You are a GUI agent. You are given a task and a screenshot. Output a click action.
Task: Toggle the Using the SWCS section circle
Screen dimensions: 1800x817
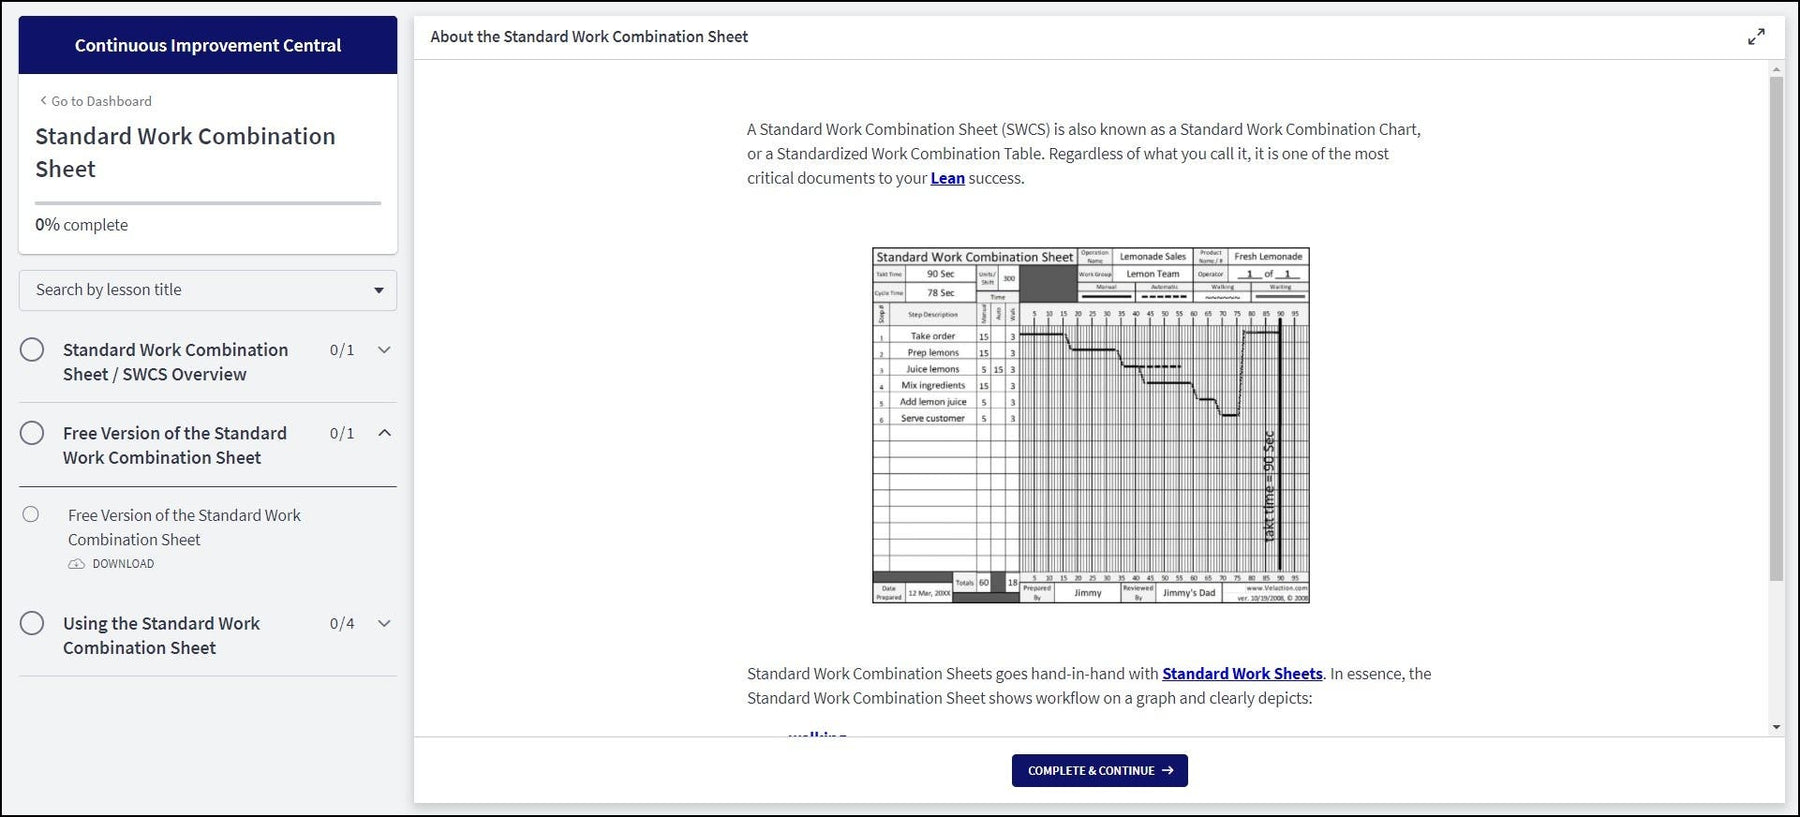point(32,623)
